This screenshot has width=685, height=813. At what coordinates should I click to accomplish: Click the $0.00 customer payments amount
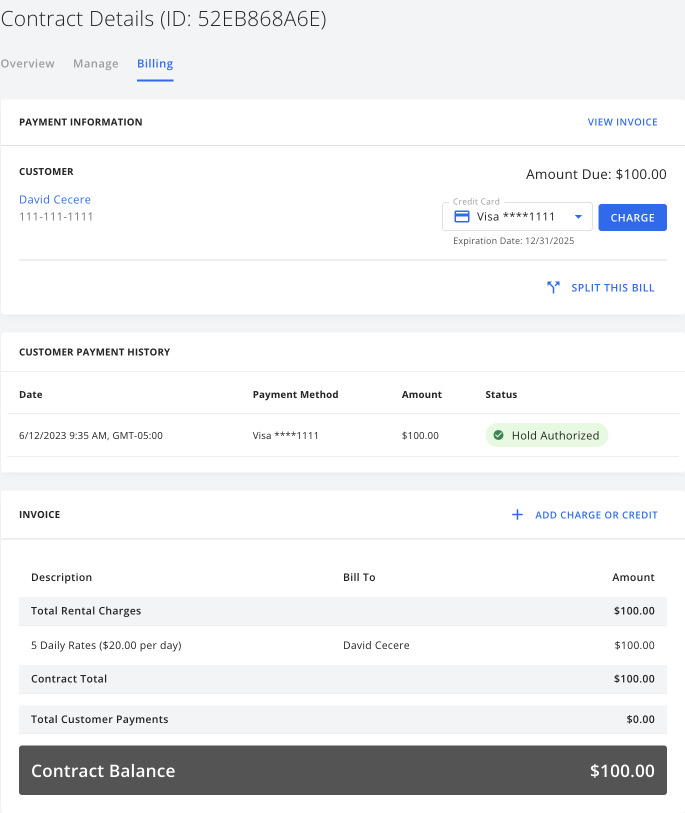[640, 719]
